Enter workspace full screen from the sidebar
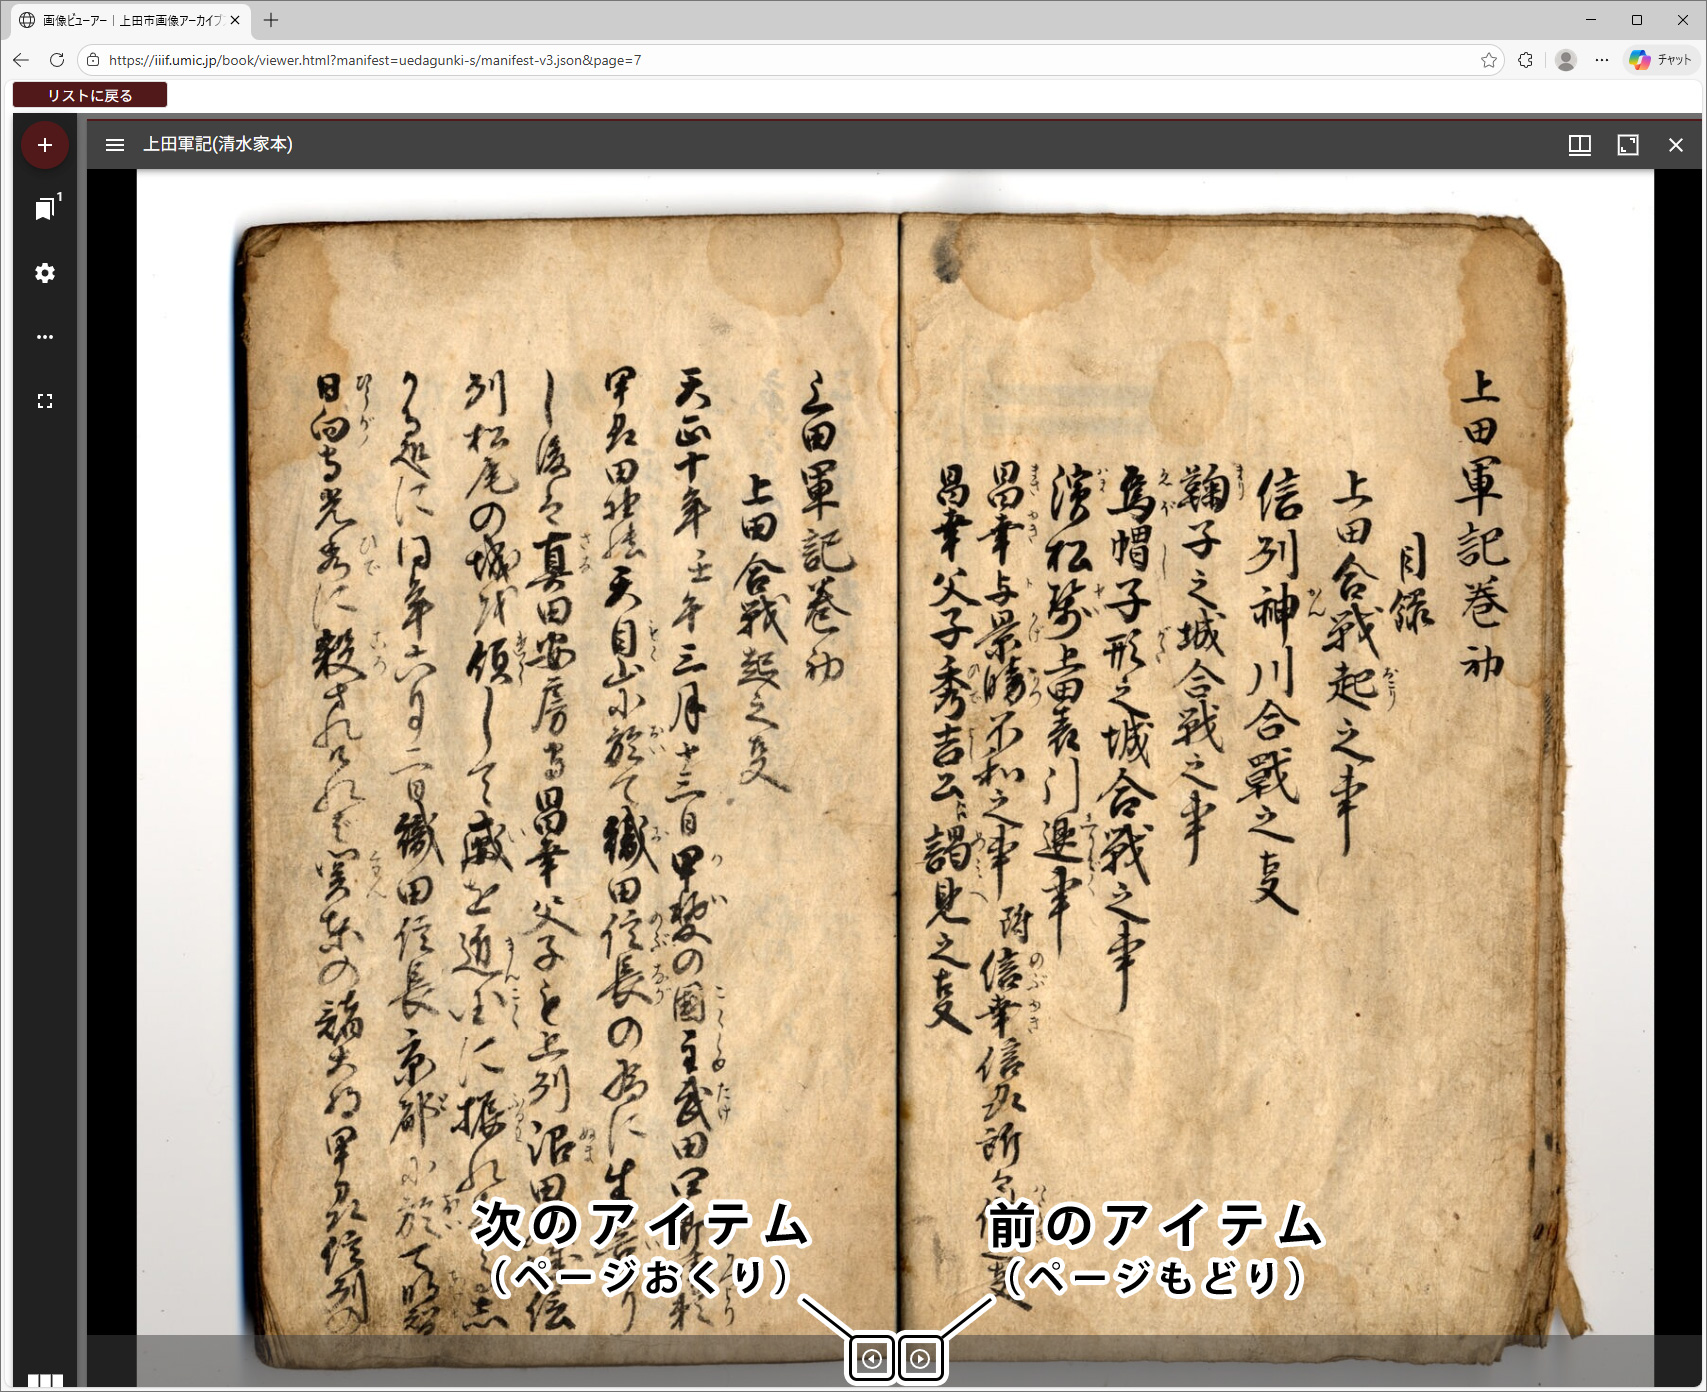 [x=45, y=401]
